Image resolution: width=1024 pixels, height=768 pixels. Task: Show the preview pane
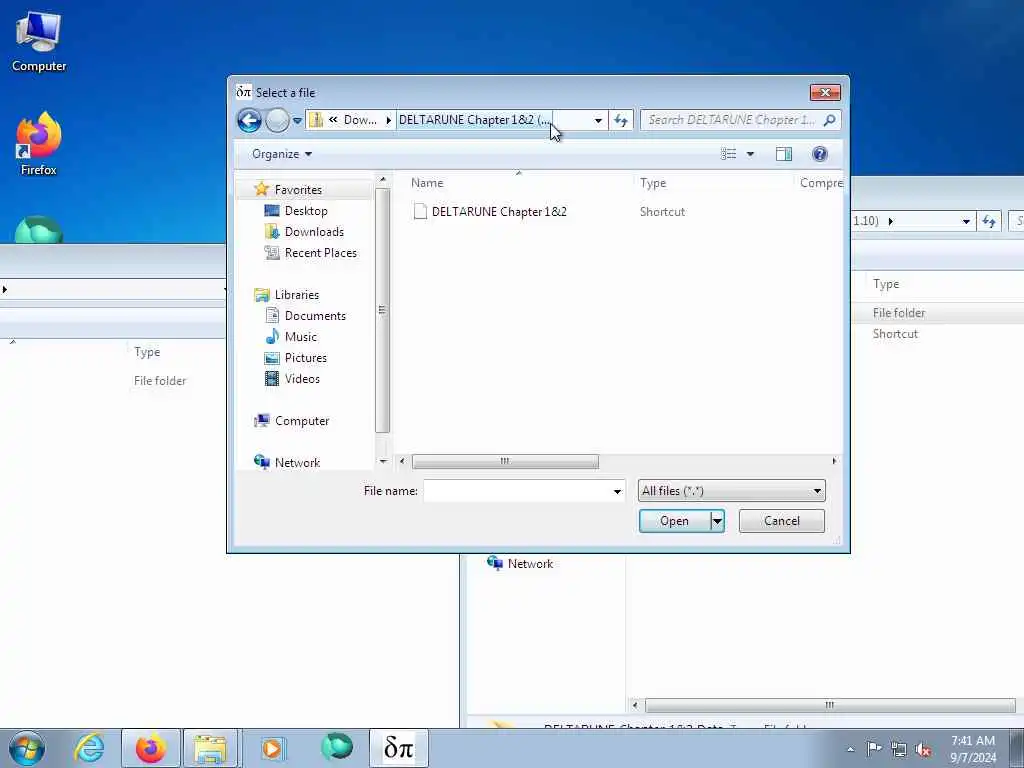784,154
